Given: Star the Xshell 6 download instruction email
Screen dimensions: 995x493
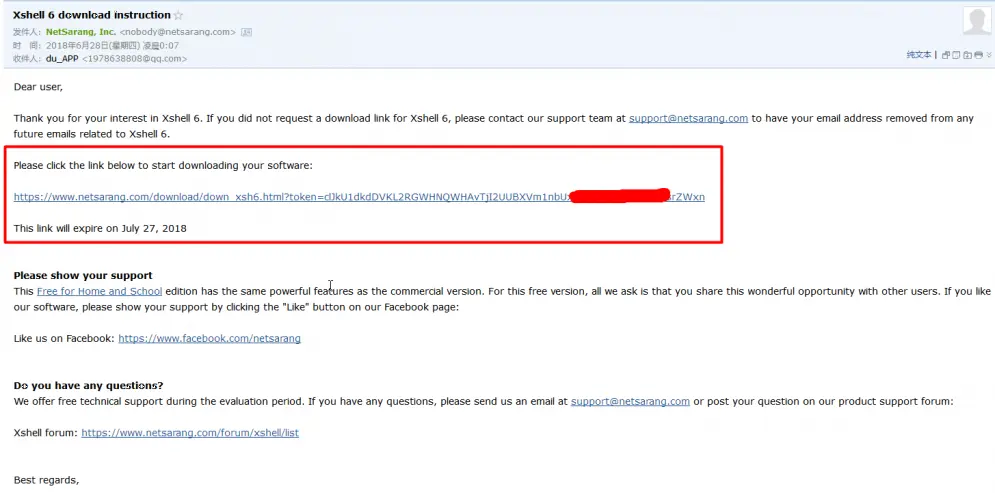Looking at the screenshot, I should pos(178,15).
